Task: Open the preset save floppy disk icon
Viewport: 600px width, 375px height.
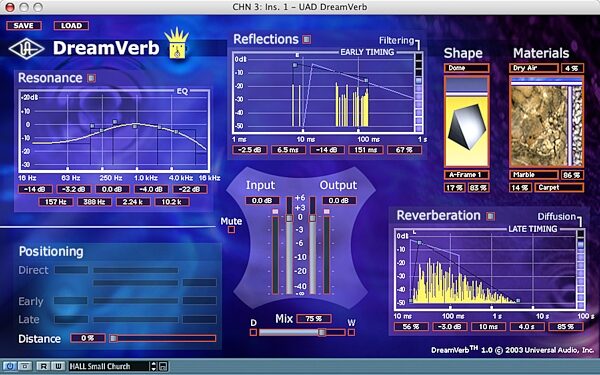Action: point(163,366)
